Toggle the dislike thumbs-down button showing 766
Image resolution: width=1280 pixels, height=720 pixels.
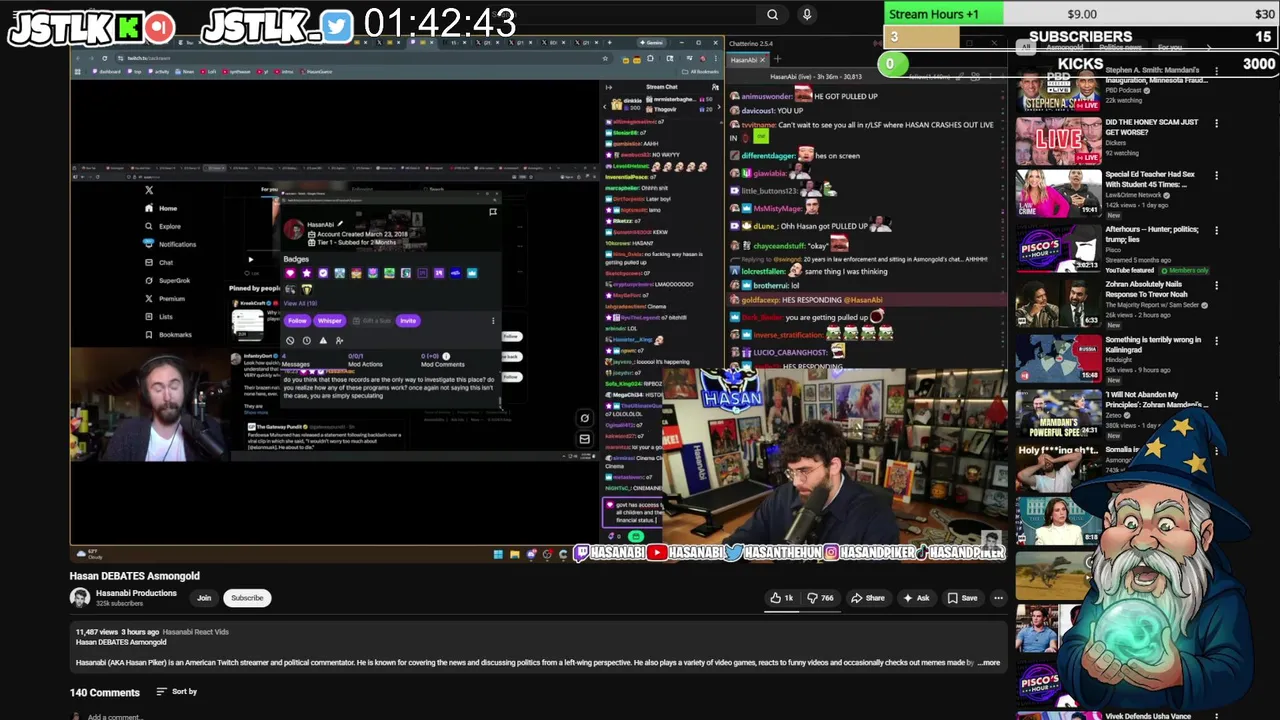click(x=820, y=598)
